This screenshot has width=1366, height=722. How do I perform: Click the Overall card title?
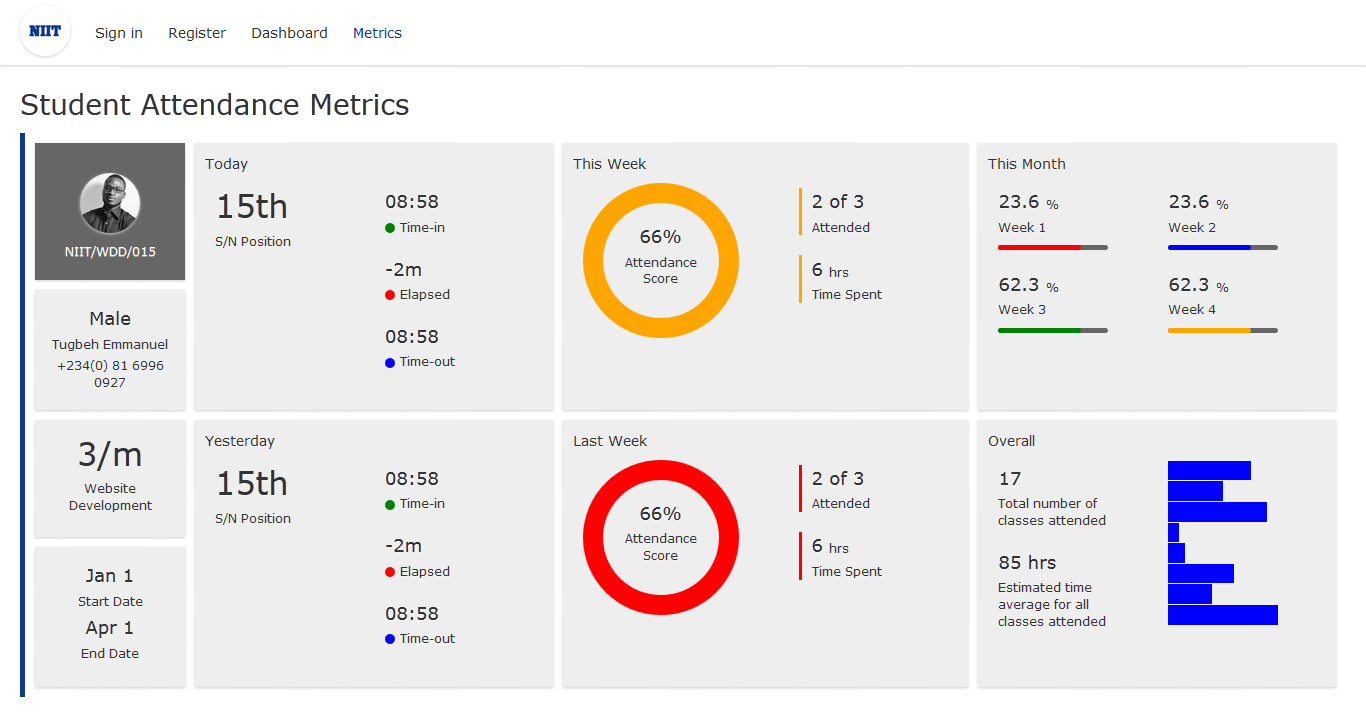tap(1012, 441)
